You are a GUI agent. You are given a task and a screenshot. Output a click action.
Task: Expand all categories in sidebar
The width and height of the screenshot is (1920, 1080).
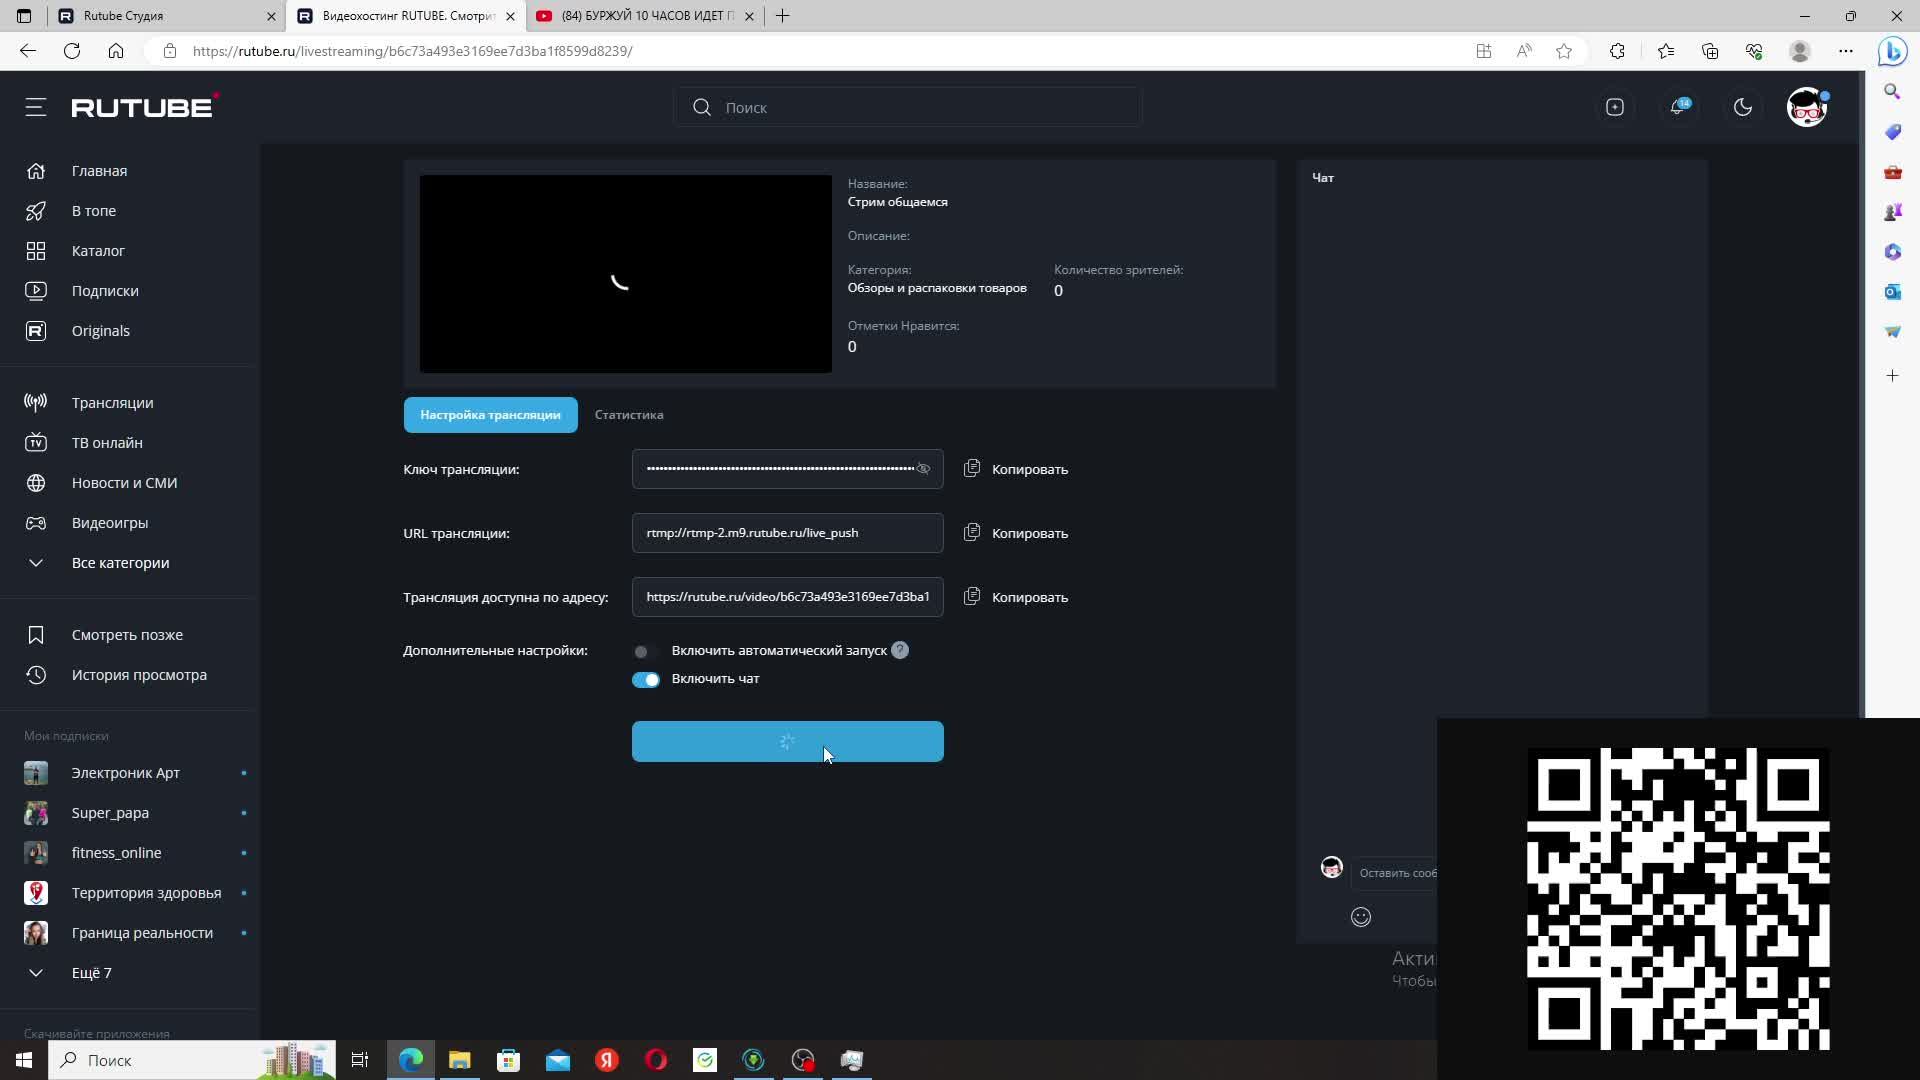[x=120, y=563]
